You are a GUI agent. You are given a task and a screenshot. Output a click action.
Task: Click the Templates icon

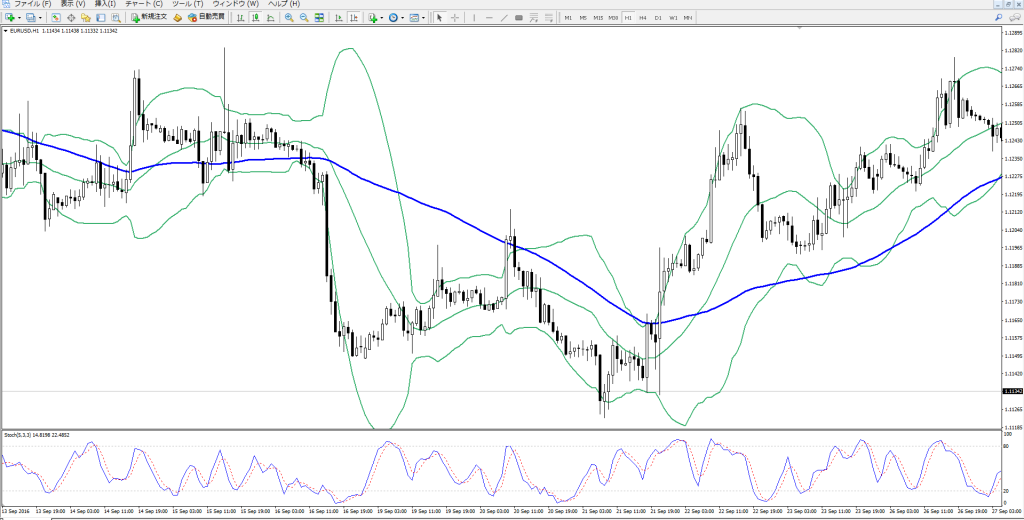(x=414, y=18)
